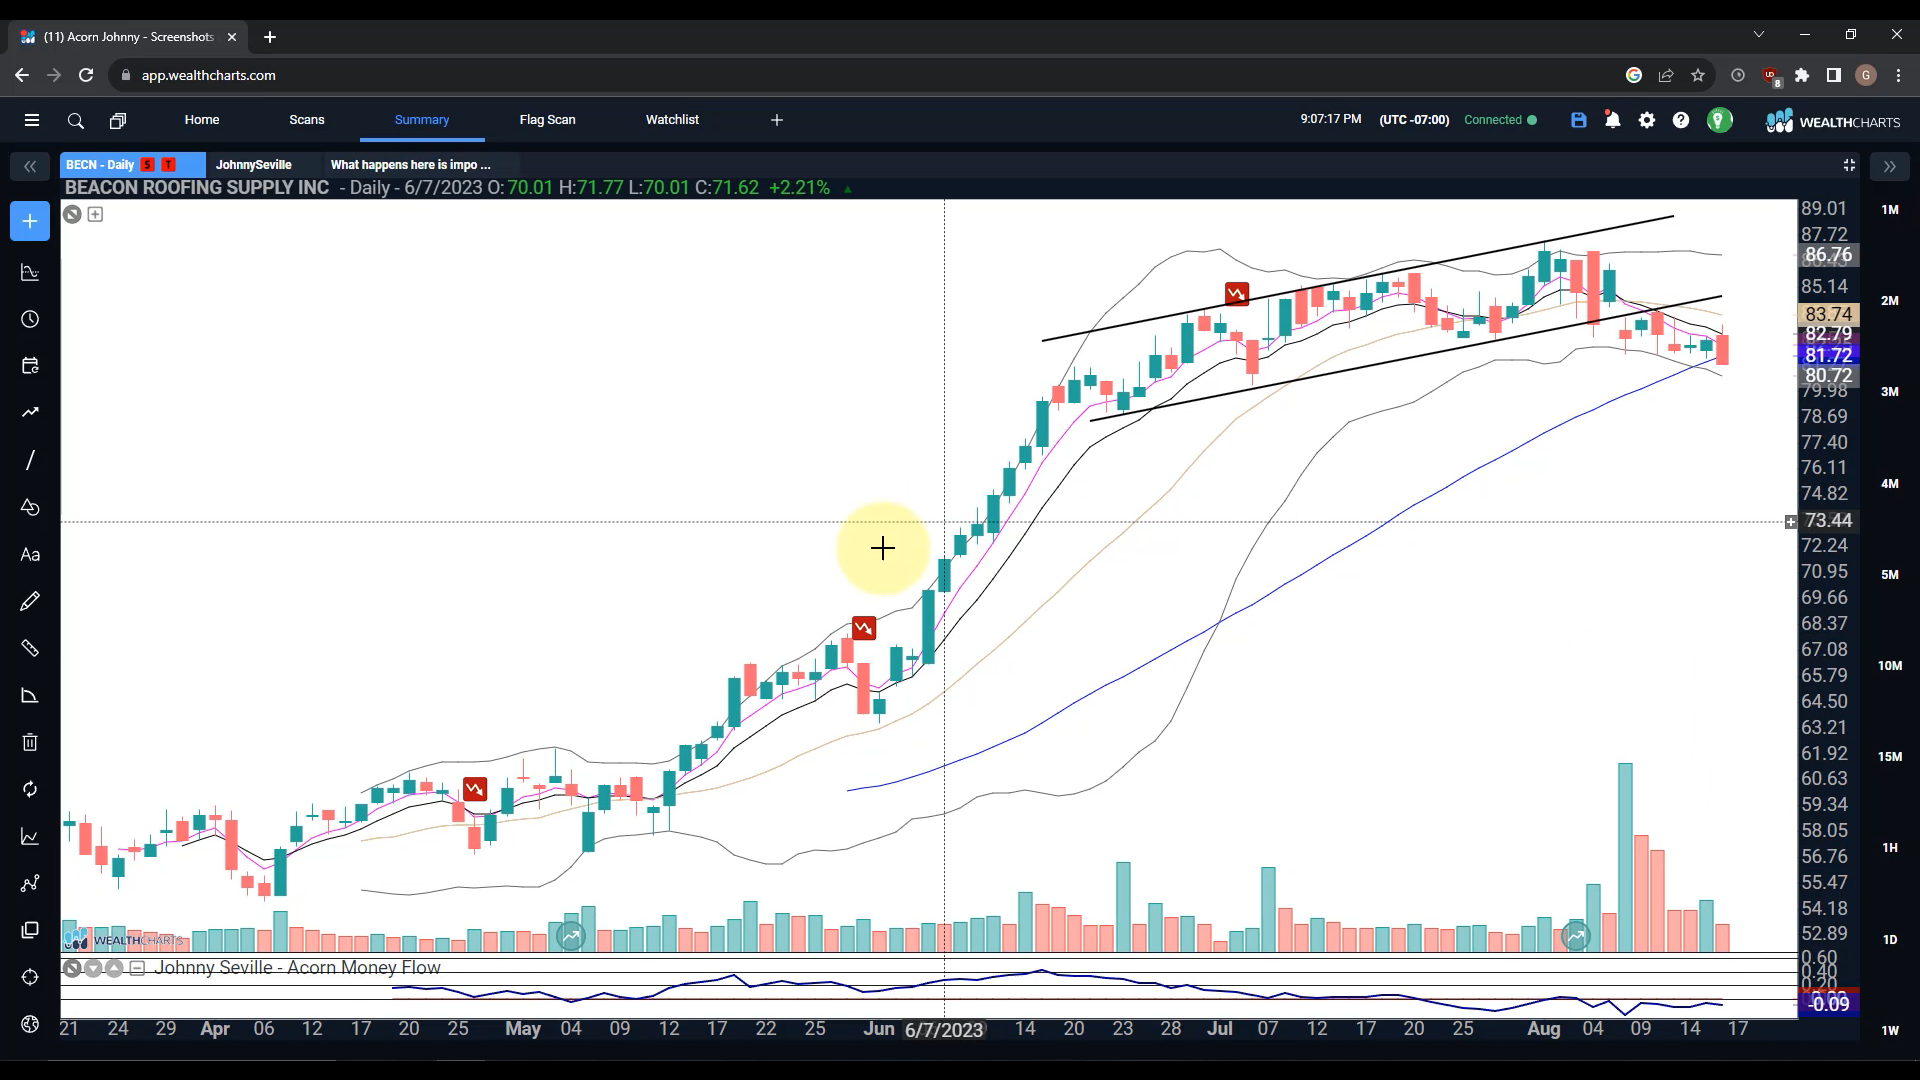Add a new workspace tab with plus
The width and height of the screenshot is (1920, 1080).
tap(777, 120)
